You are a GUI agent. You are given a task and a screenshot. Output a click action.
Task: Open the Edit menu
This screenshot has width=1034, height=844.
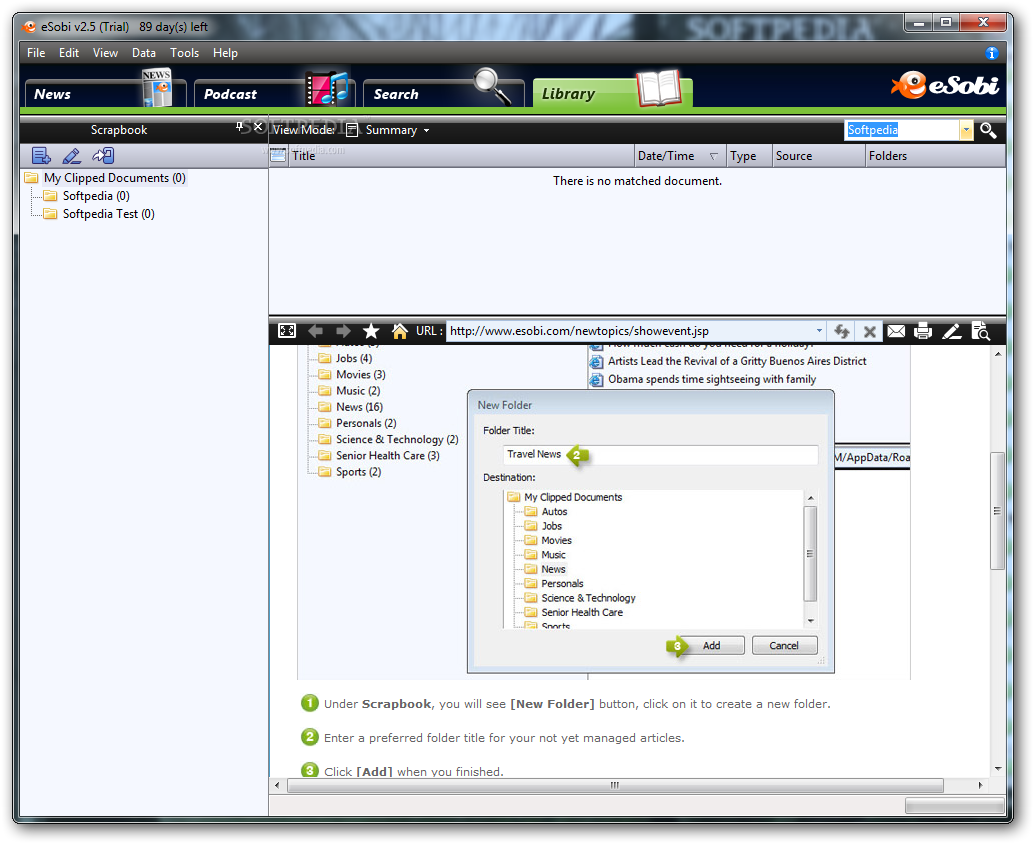pos(69,53)
